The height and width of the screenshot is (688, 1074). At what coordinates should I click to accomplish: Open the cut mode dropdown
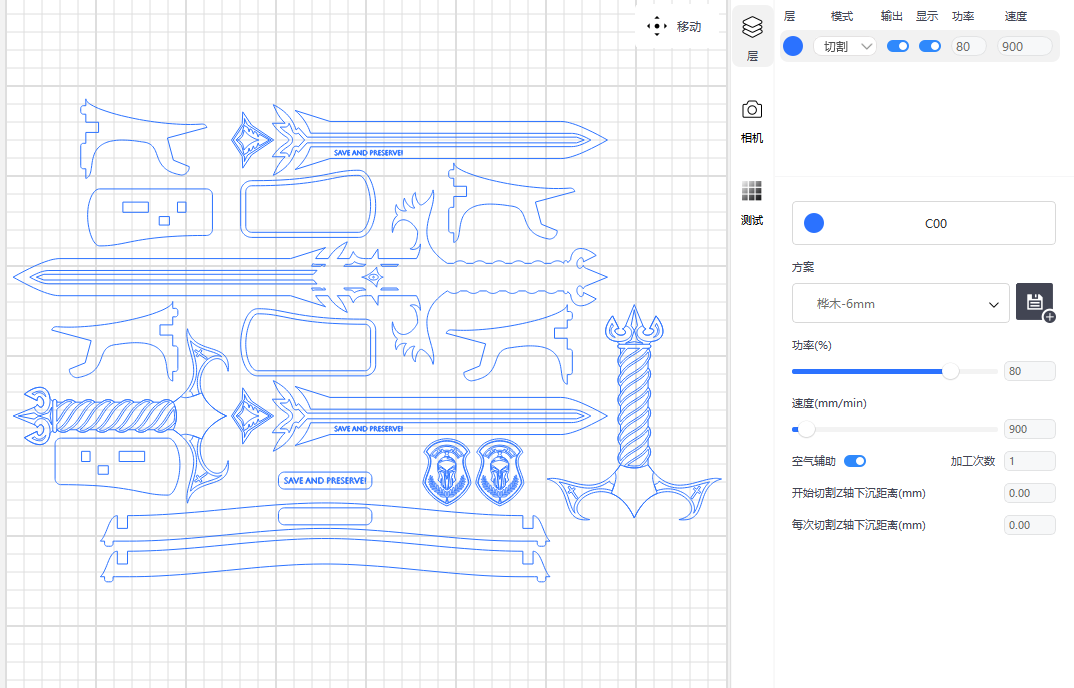[x=844, y=46]
